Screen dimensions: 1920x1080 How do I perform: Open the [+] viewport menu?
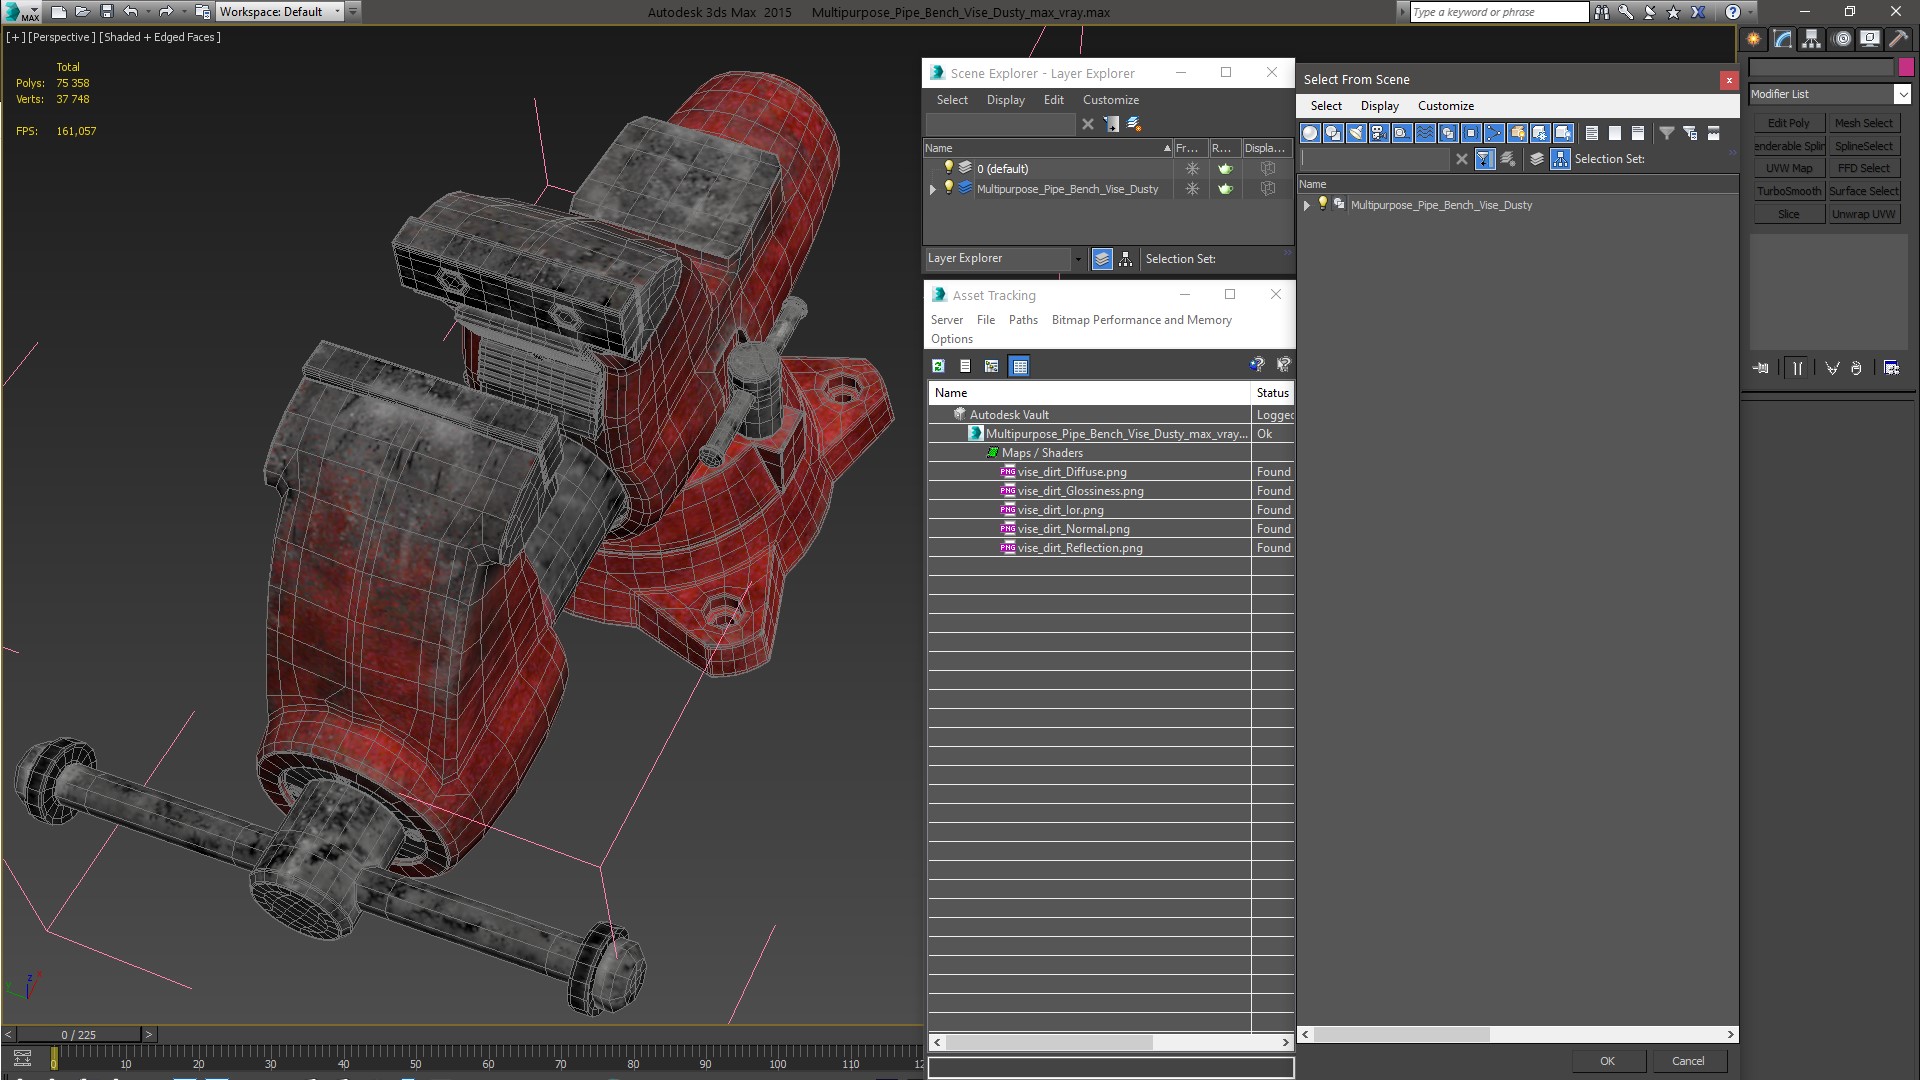[16, 37]
